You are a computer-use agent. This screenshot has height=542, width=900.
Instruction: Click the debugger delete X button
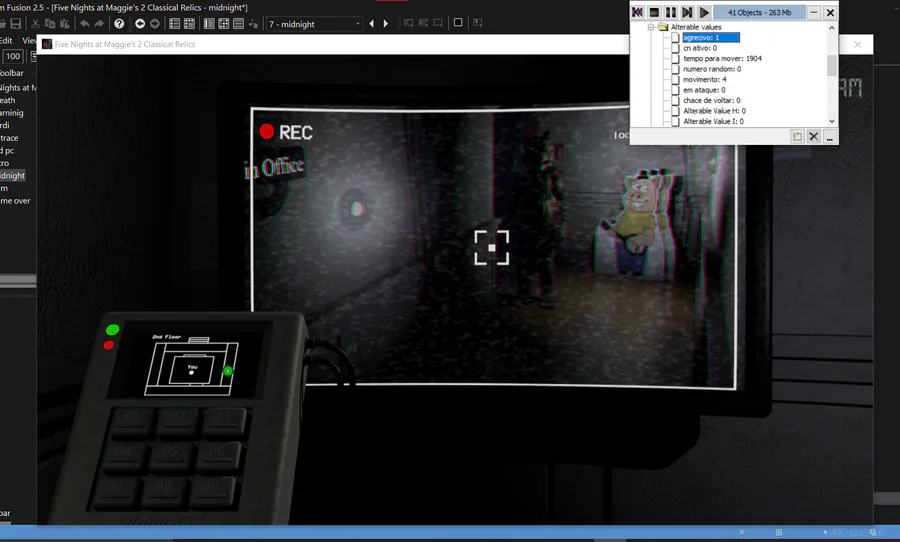(813, 137)
